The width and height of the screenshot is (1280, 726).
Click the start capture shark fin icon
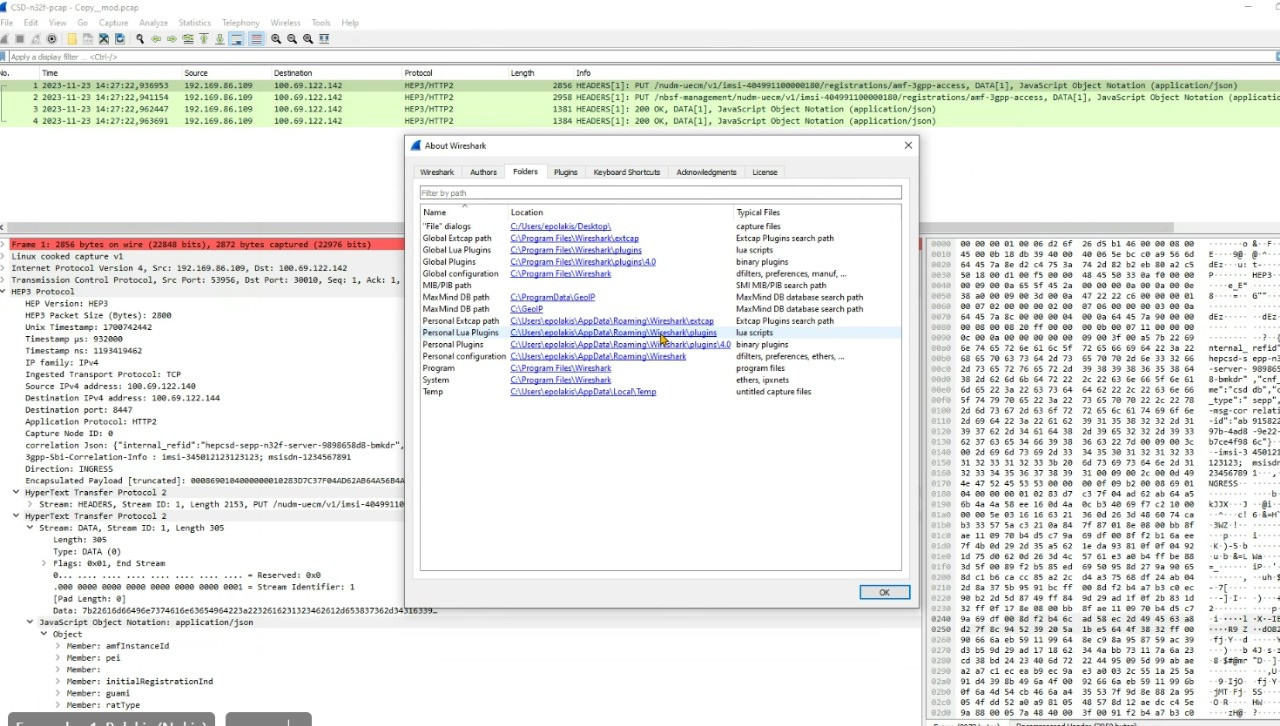click(x=4, y=39)
